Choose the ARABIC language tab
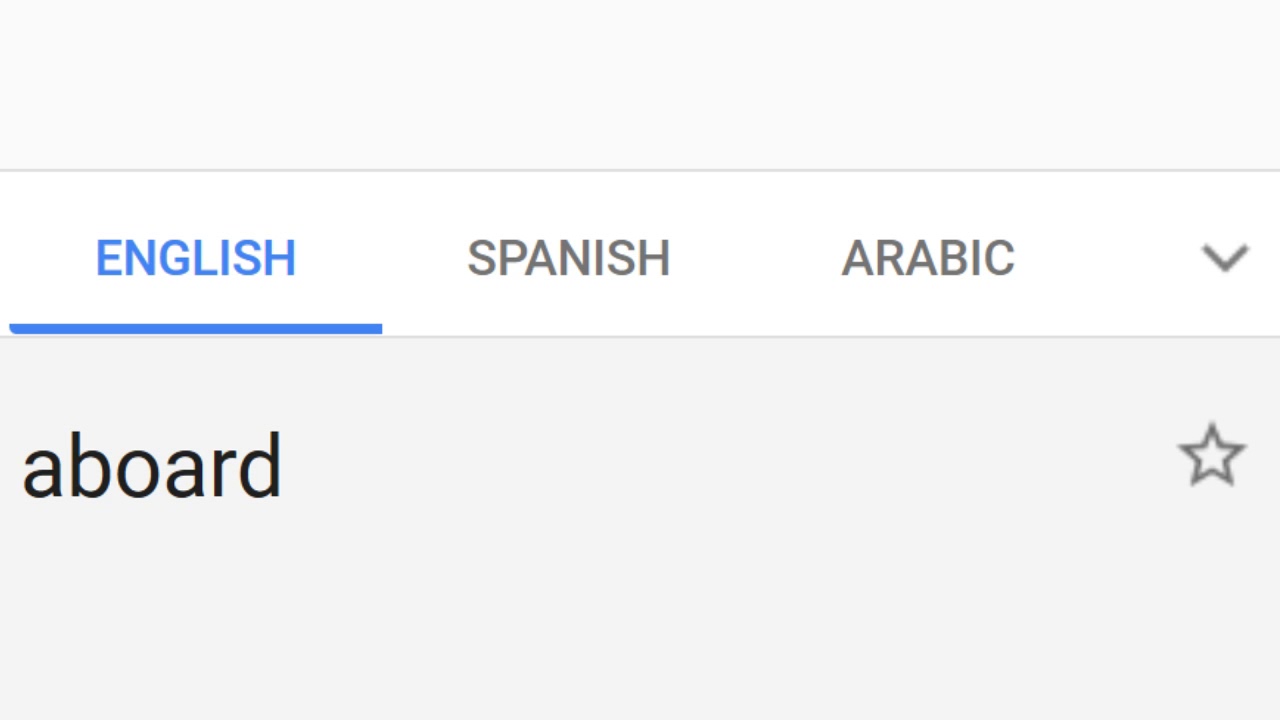 tap(928, 258)
